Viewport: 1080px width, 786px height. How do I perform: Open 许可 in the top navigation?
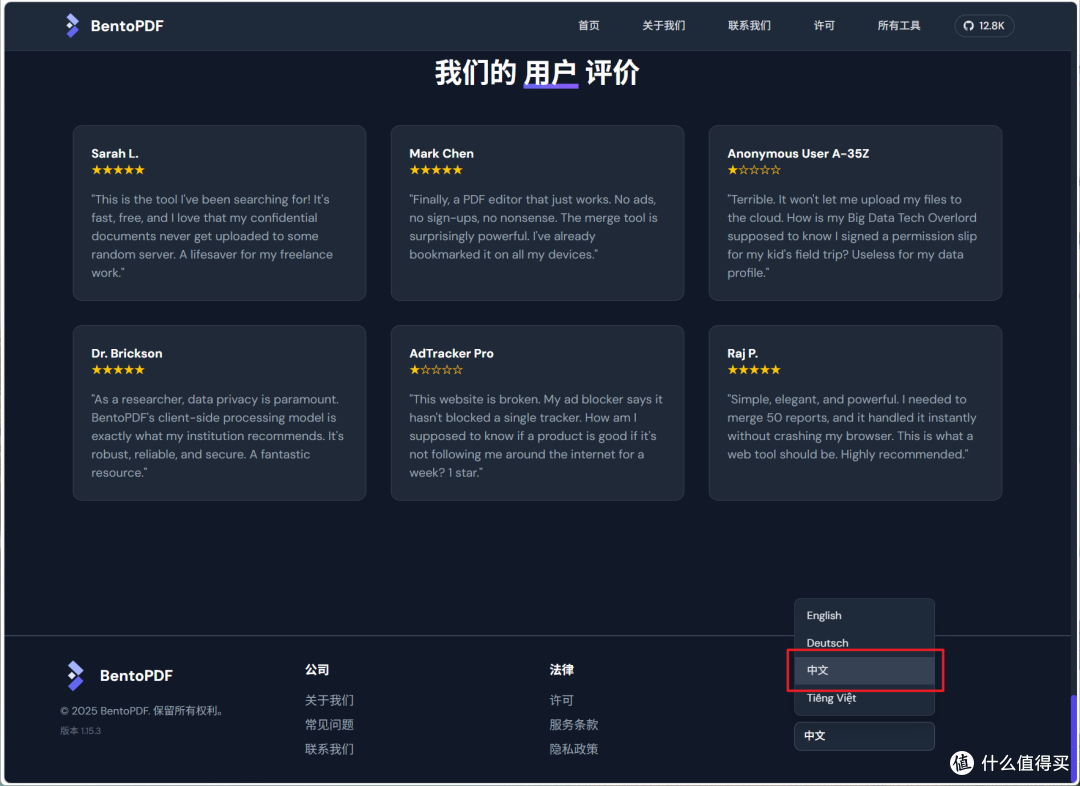[x=824, y=25]
